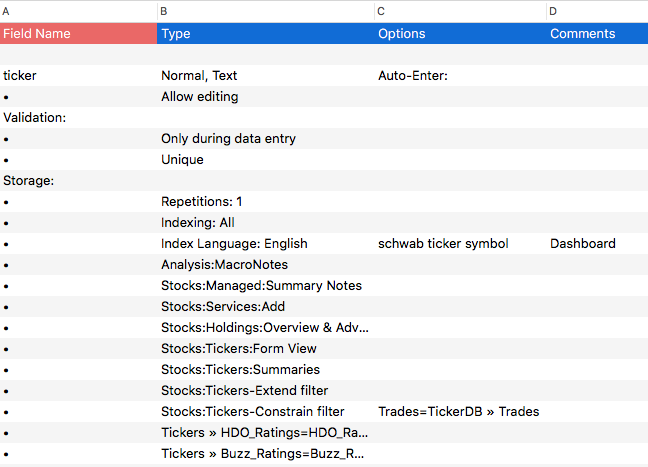
Task: Select column D header
Action: (x=597, y=12)
